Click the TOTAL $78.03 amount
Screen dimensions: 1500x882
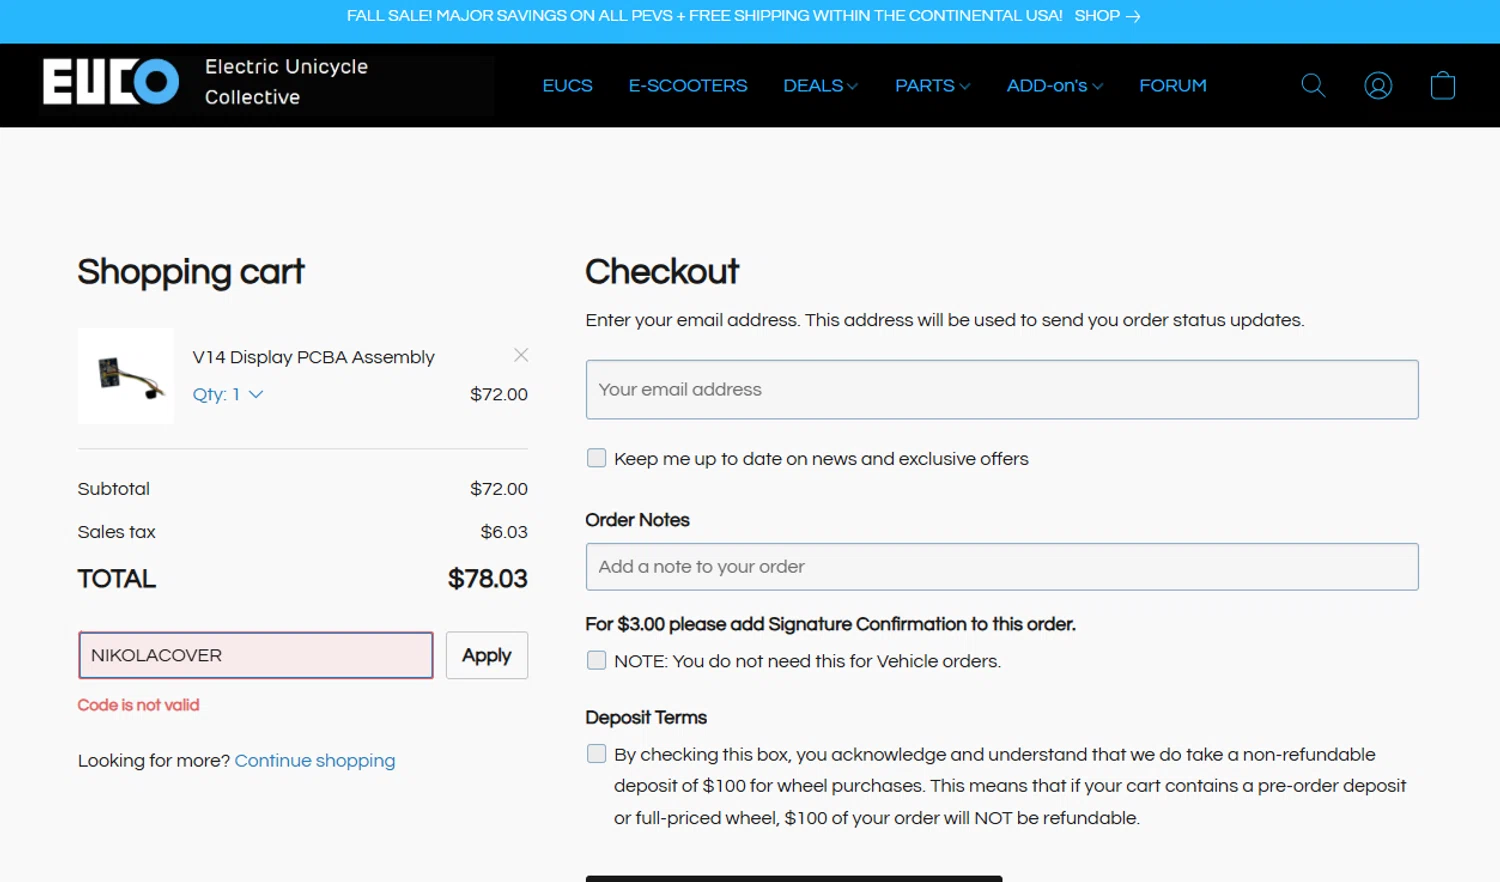coord(487,579)
